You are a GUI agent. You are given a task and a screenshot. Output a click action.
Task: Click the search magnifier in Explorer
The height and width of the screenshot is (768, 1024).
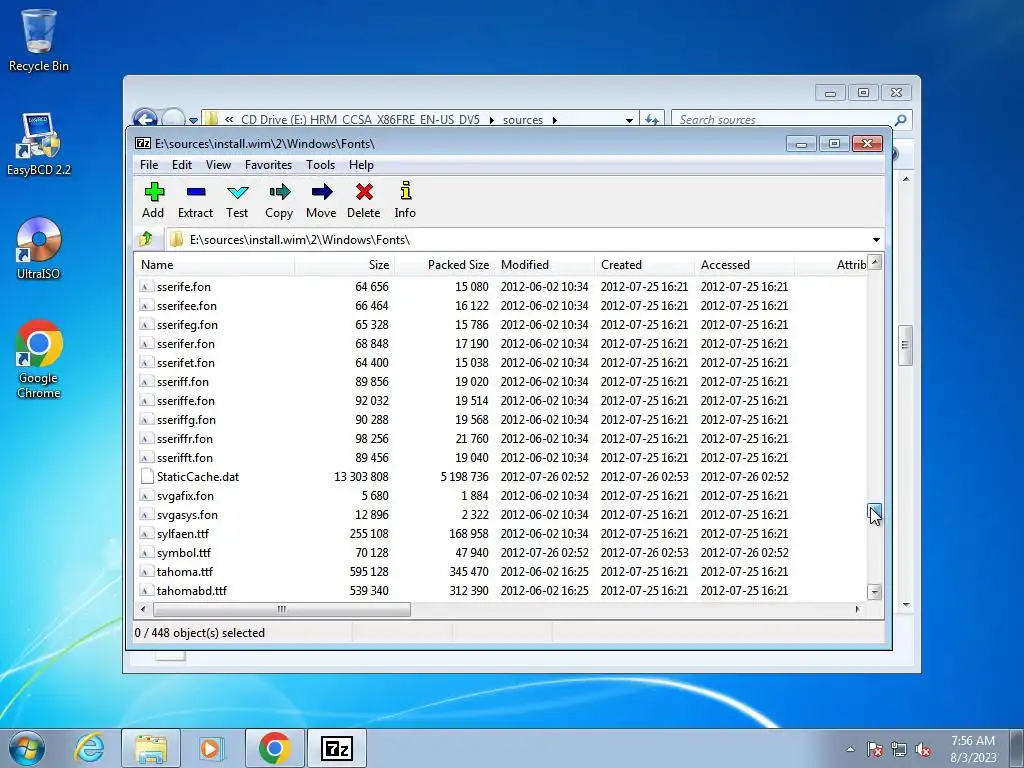pyautogui.click(x=900, y=120)
